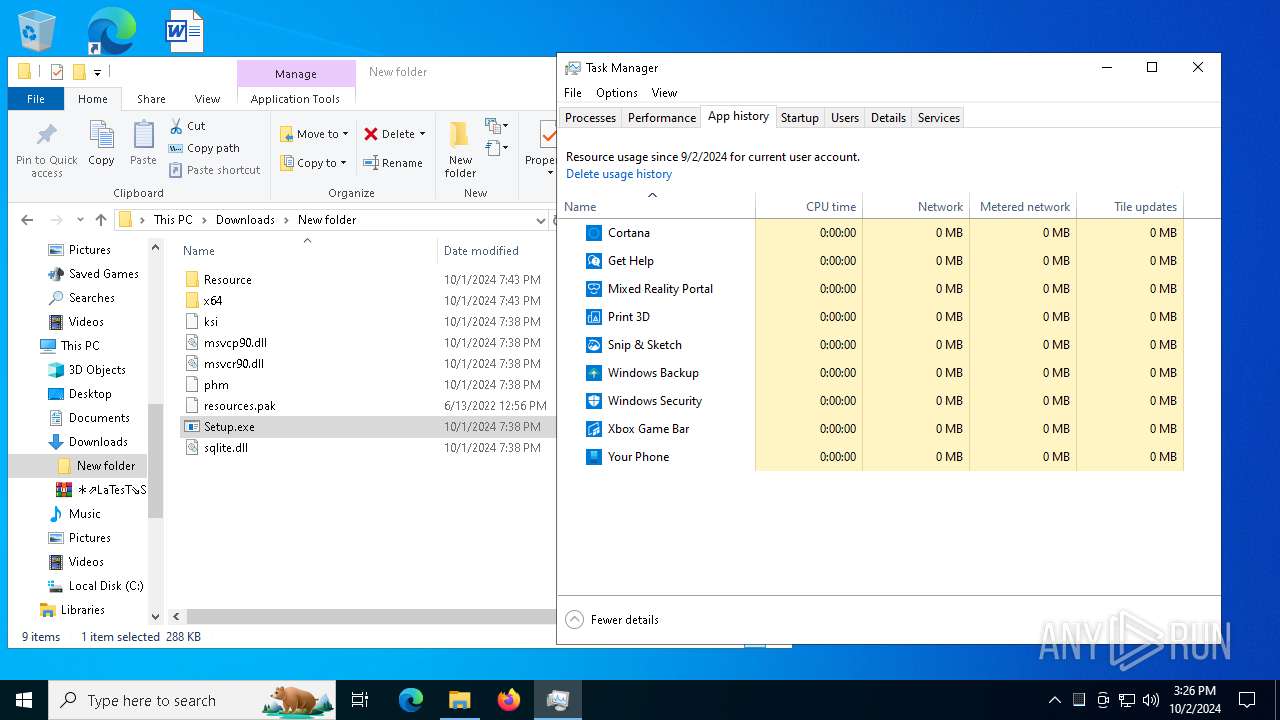Image resolution: width=1280 pixels, height=720 pixels.
Task: Open Firefox from the taskbar
Action: pos(509,700)
